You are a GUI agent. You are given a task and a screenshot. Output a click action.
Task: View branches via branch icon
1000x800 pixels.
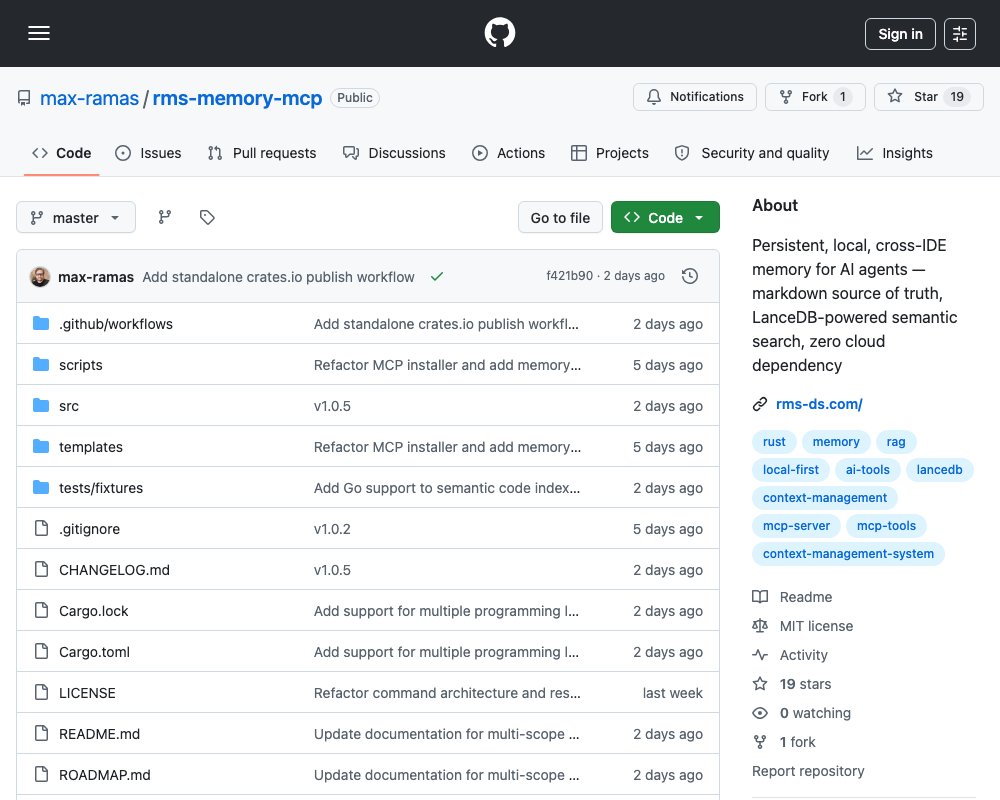[x=165, y=218]
